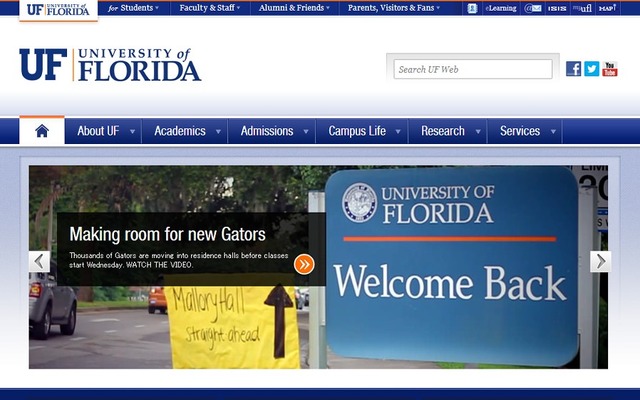Focus the Search UF Web field
Image resolution: width=640 pixels, height=400 pixels.
click(x=473, y=69)
